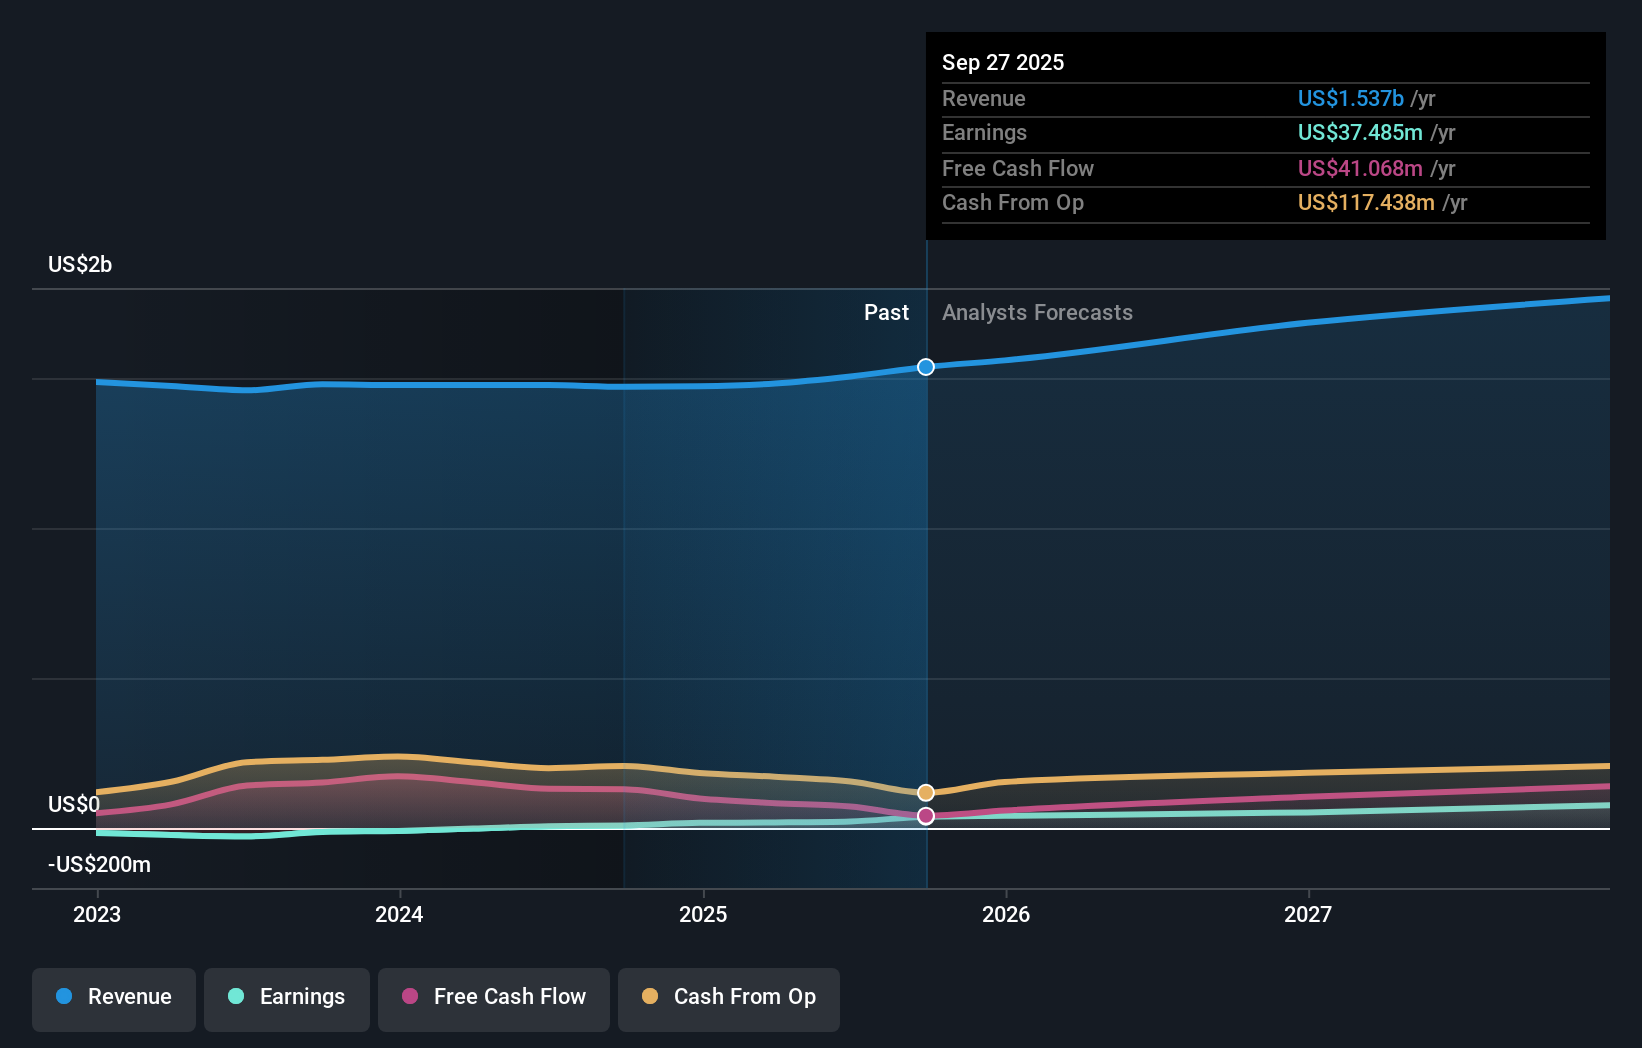The image size is (1642, 1048).
Task: Switch to the Past section label
Action: [x=886, y=312]
